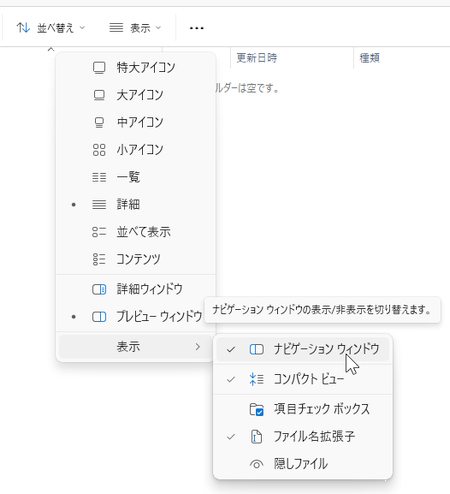
Task: Click the 中アイコン monitor icon
Action: 99,122
